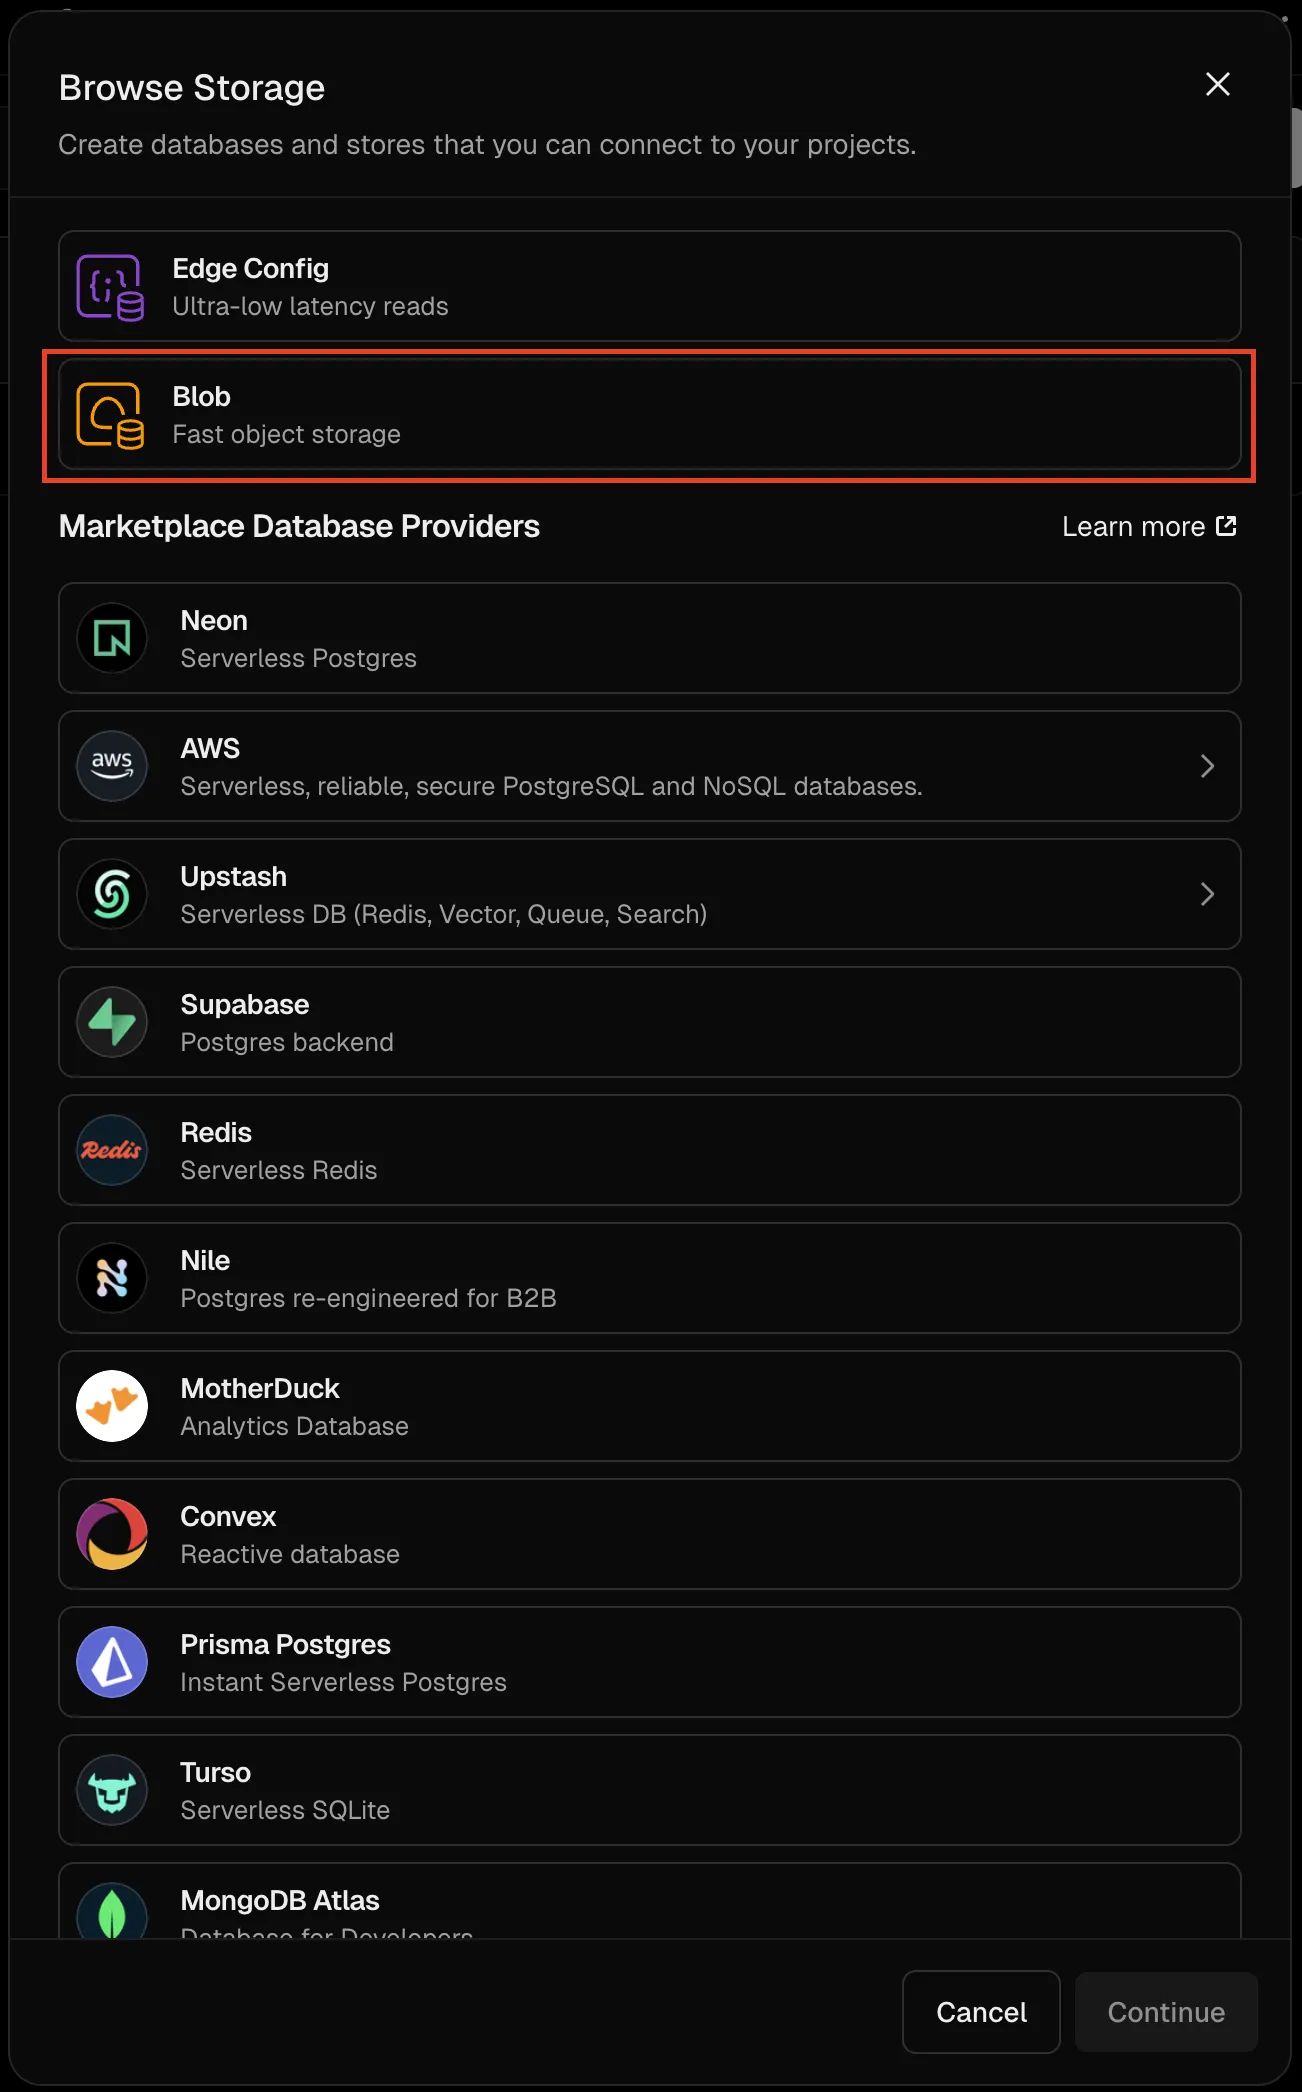The height and width of the screenshot is (2092, 1302).
Task: Close the Browse Storage dialog
Action: (x=1217, y=85)
